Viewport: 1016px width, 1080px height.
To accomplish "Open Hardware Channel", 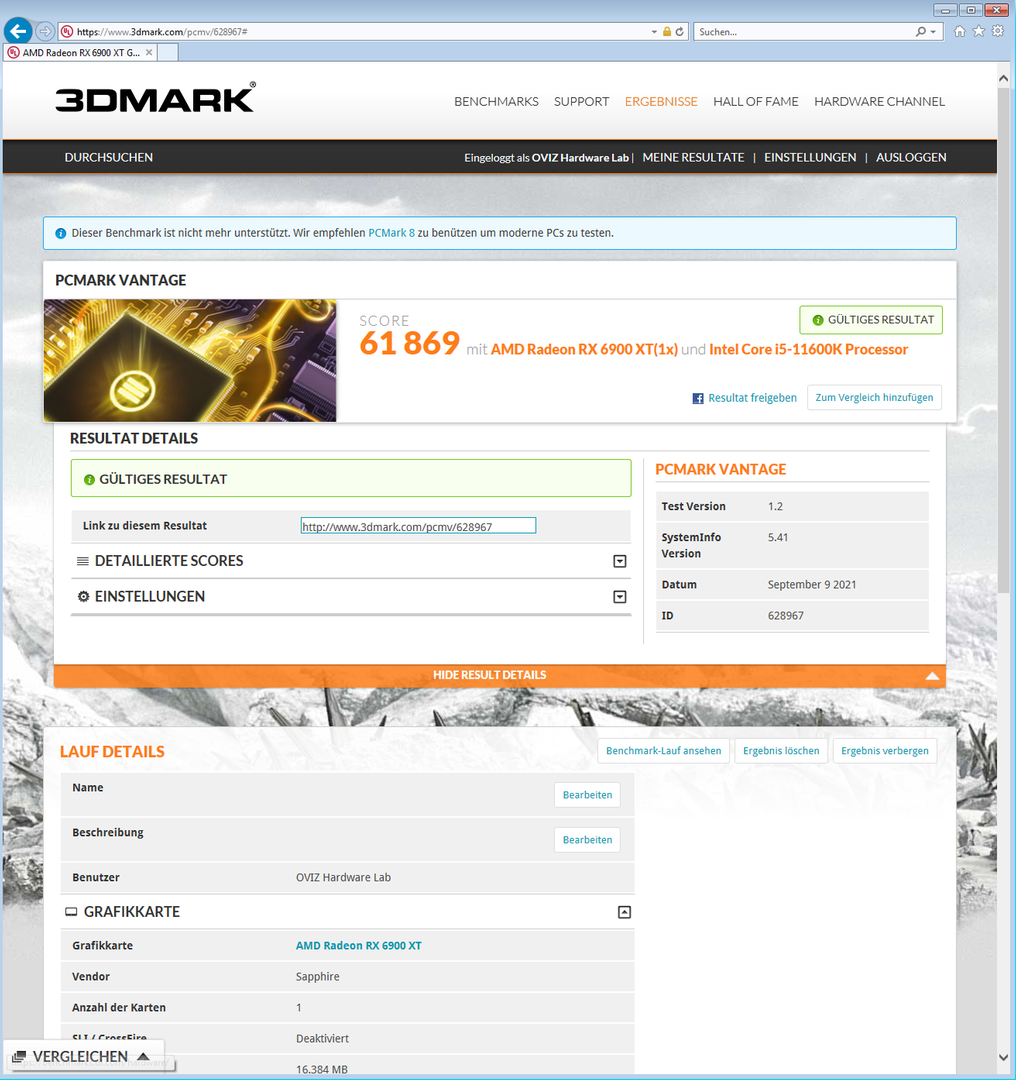I will click(x=879, y=101).
